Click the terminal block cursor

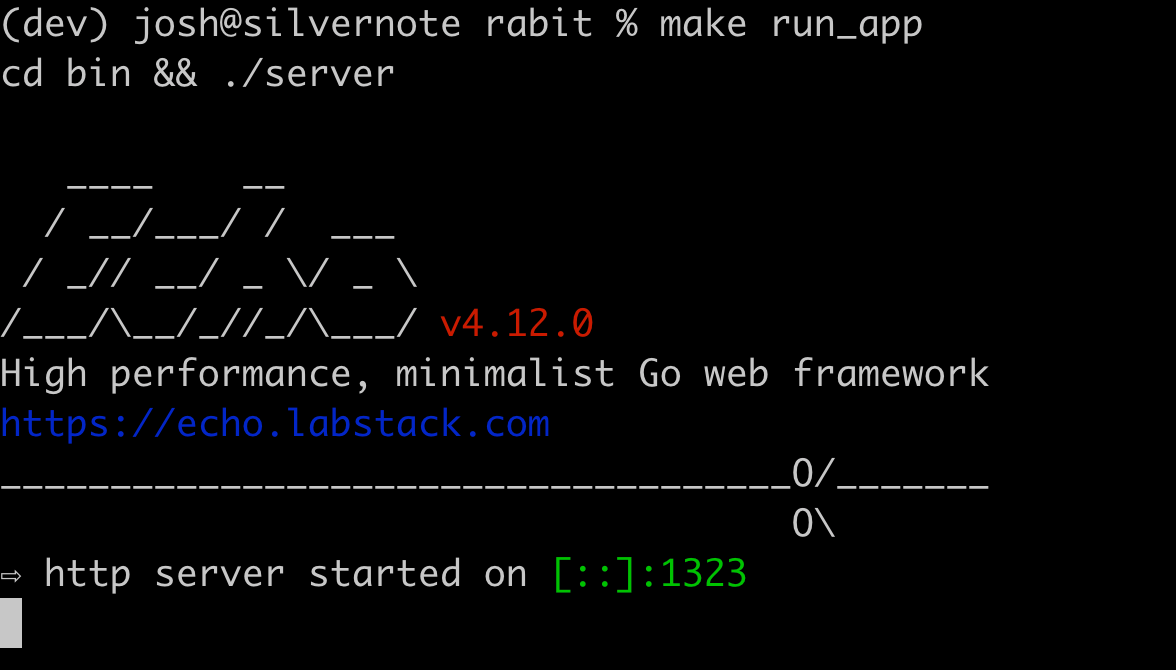[11, 623]
